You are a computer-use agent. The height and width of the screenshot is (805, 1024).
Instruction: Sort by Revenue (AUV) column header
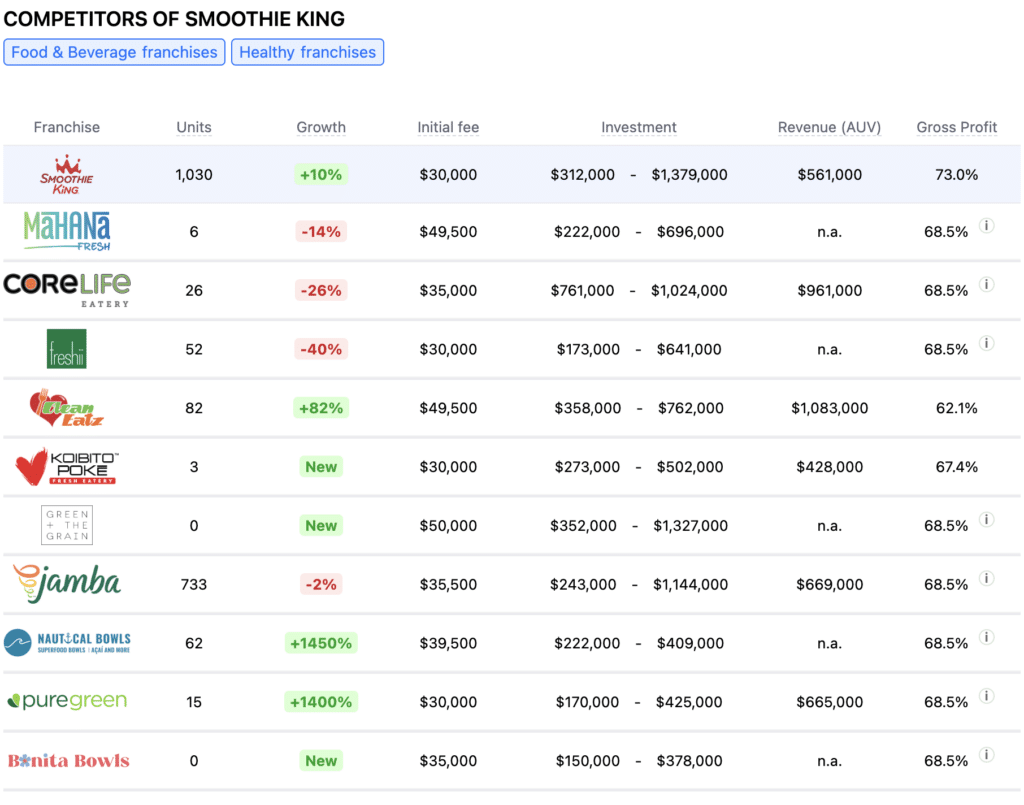tap(829, 127)
